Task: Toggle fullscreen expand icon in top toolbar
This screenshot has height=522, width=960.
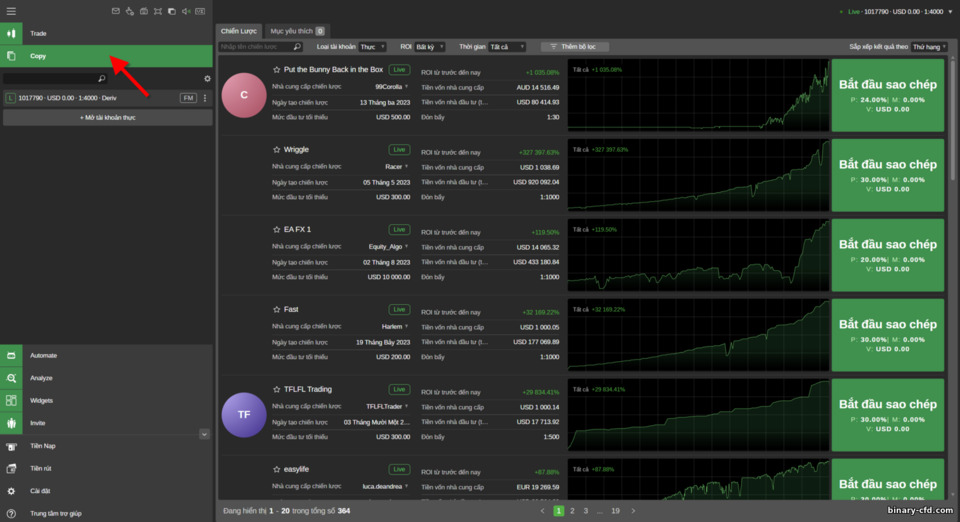Action: pyautogui.click(x=158, y=11)
